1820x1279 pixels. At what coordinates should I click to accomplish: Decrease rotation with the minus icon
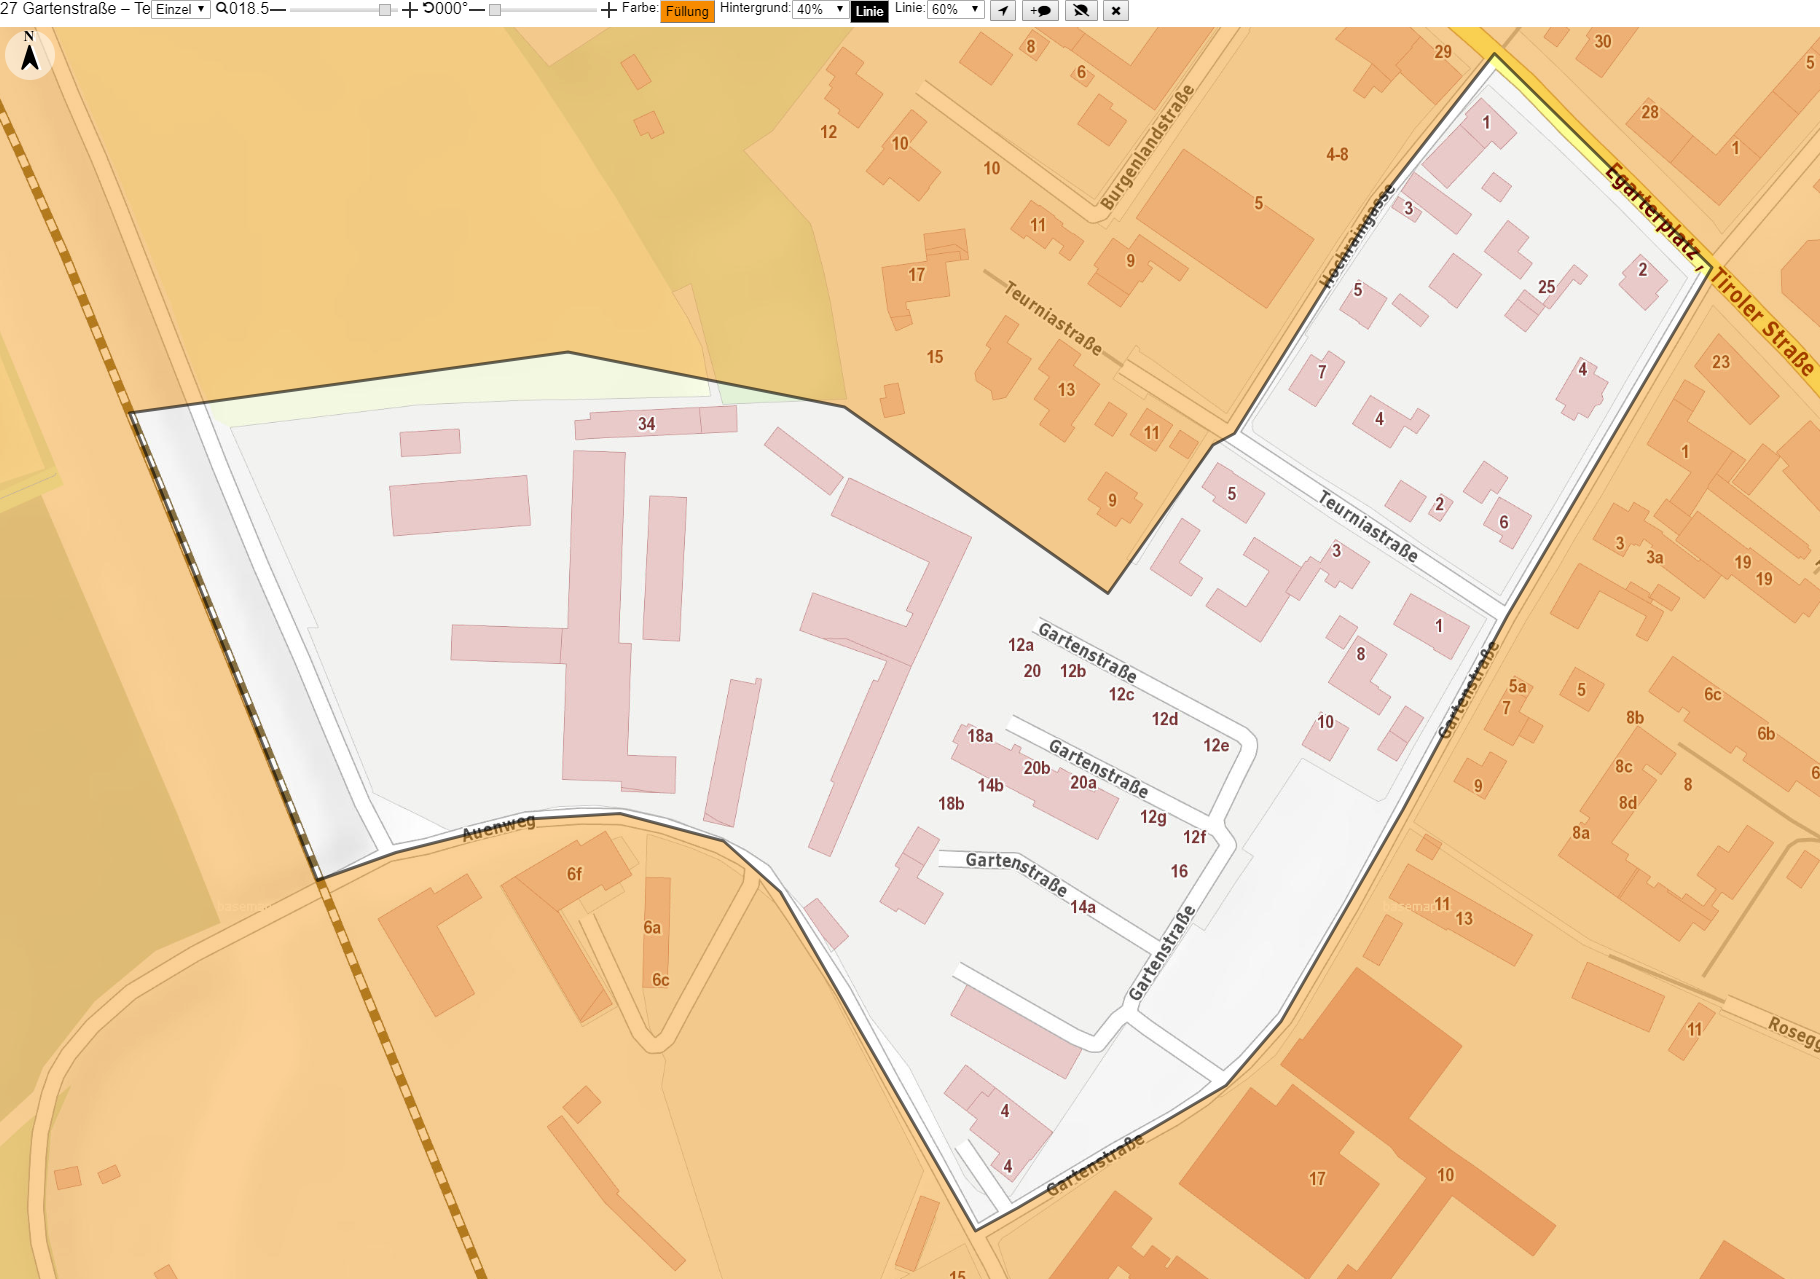tap(477, 10)
